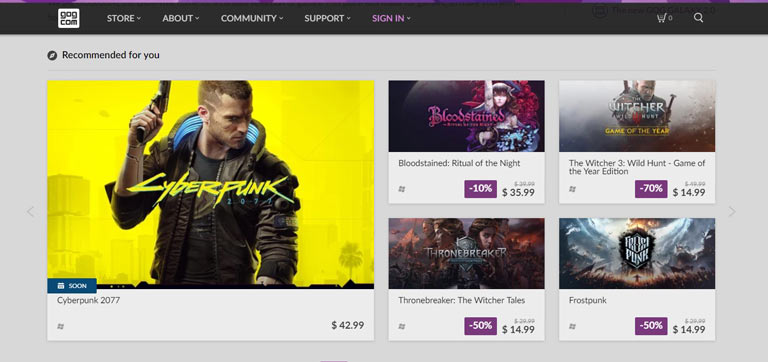Open the Cyberpunk 2077 banner image
Screen dimensions: 768x362
(211, 185)
